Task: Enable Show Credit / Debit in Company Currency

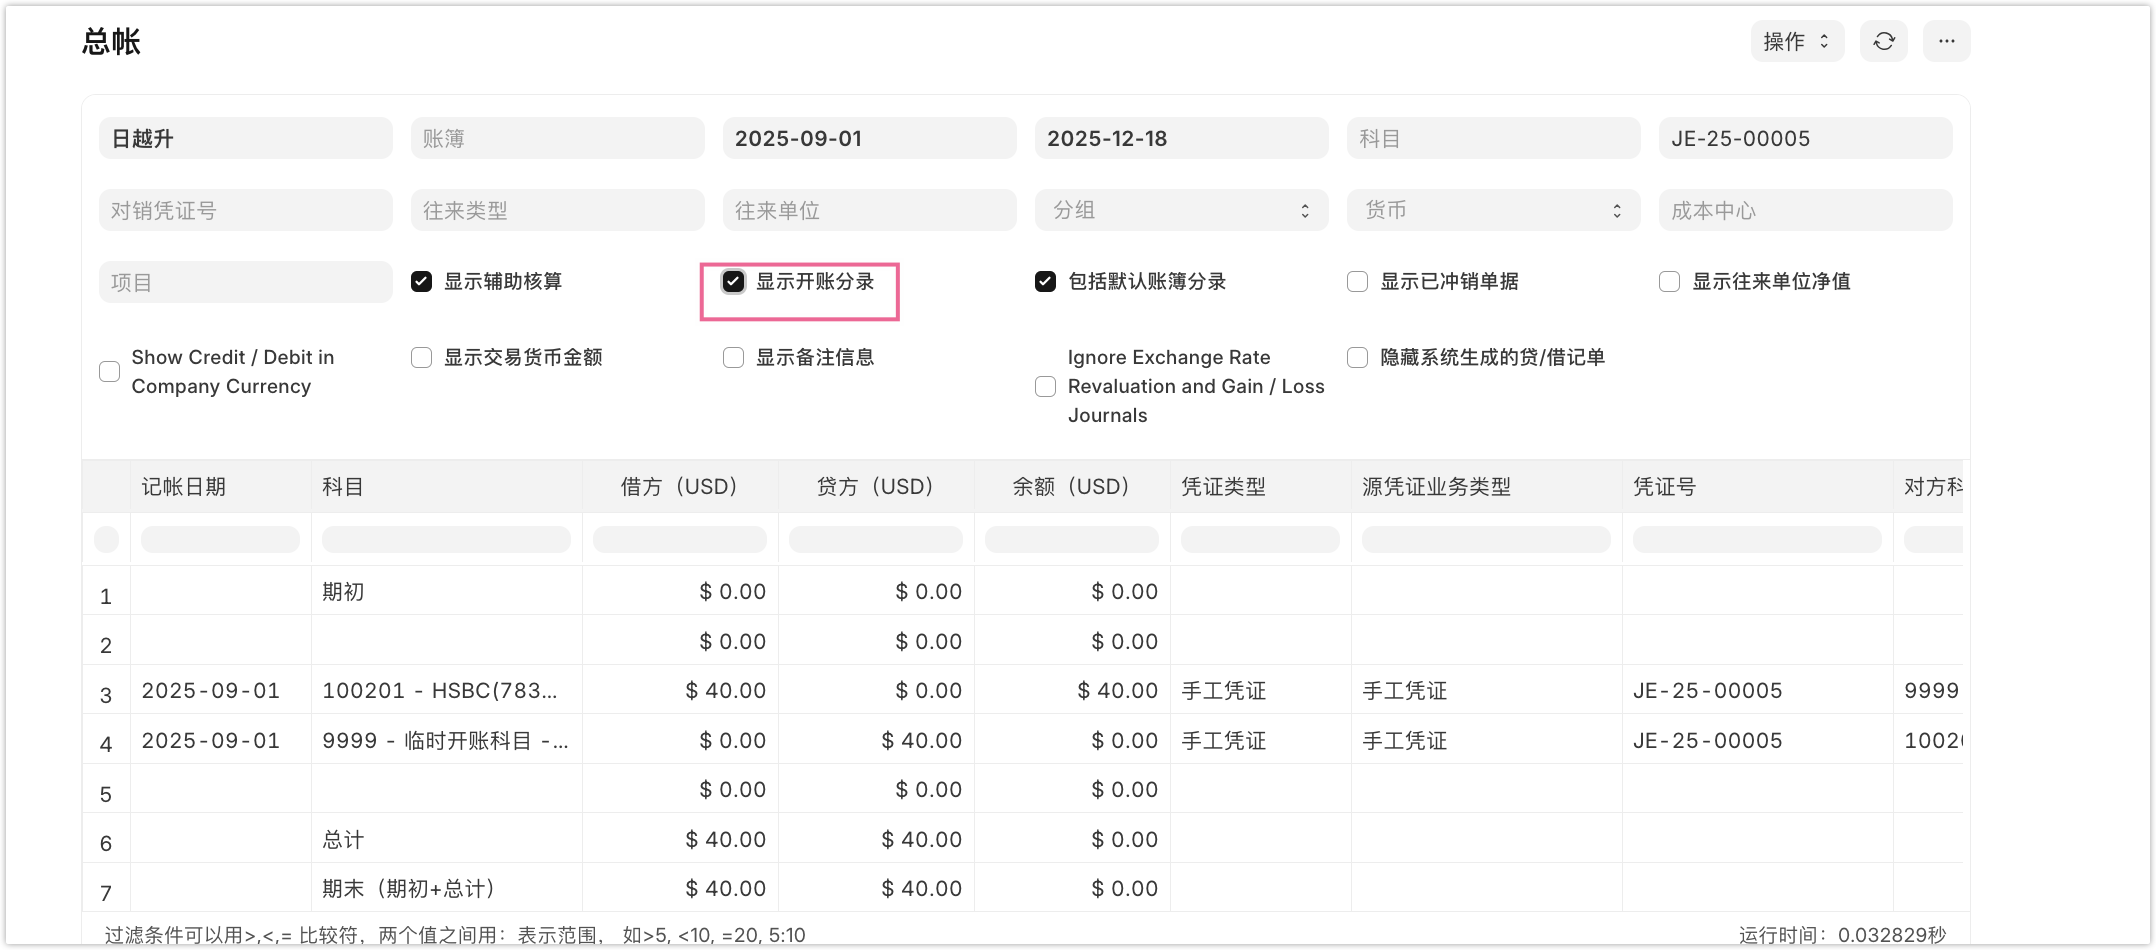Action: pyautogui.click(x=110, y=372)
